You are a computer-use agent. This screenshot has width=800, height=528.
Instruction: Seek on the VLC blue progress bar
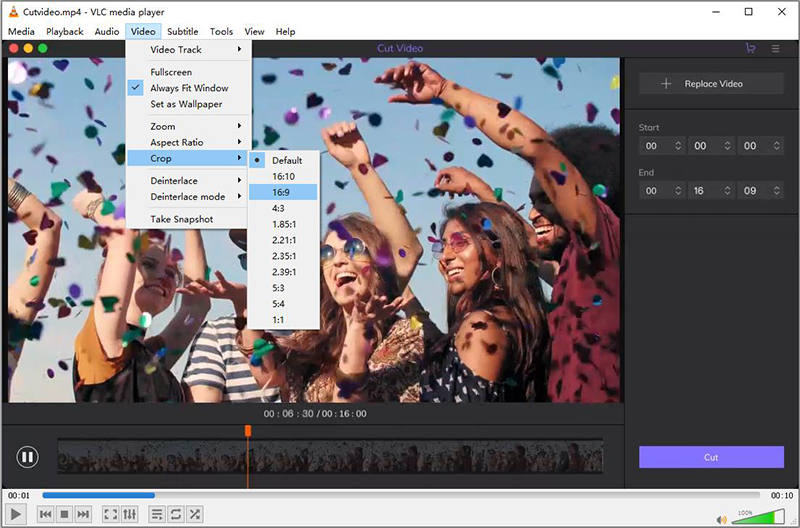(x=401, y=495)
